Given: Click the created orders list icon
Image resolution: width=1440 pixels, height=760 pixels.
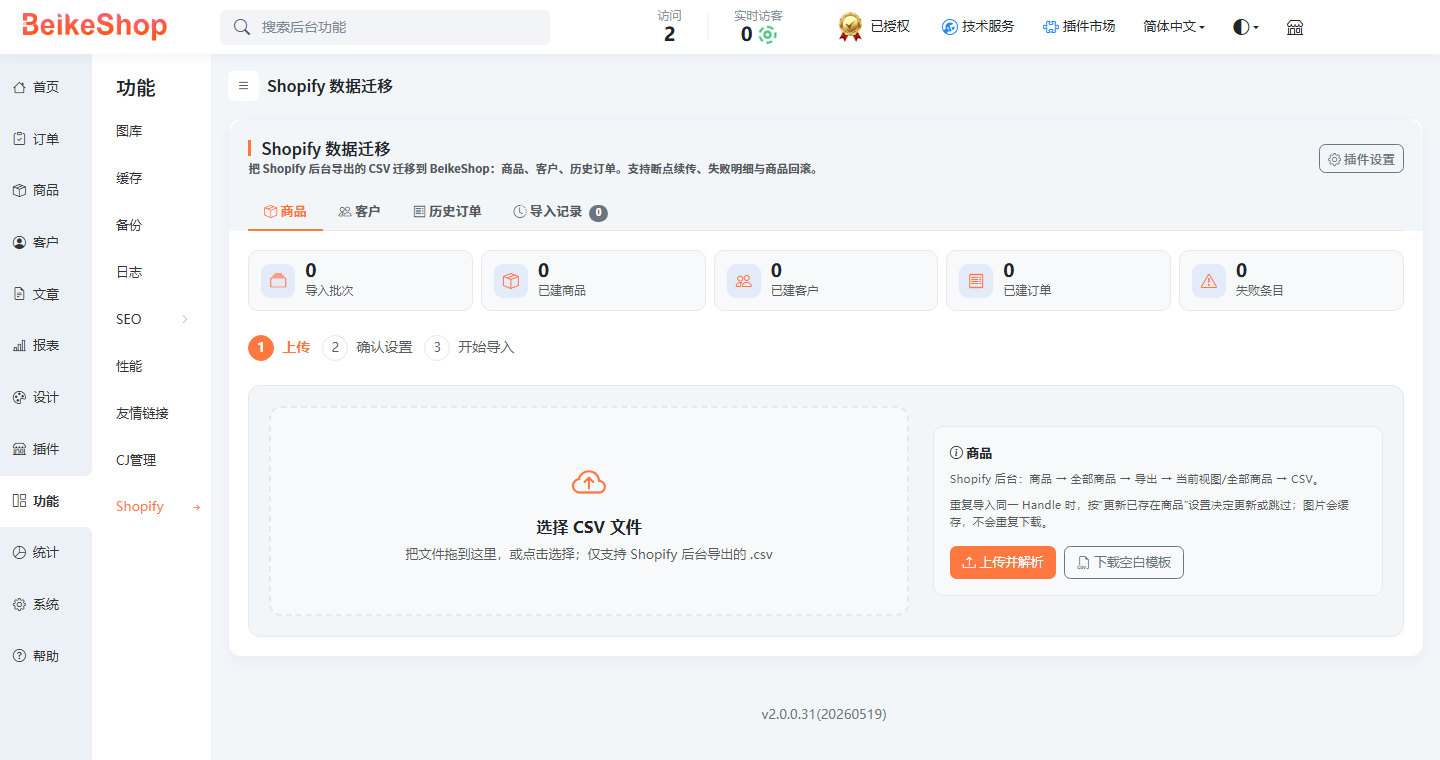Looking at the screenshot, I should pyautogui.click(x=976, y=281).
